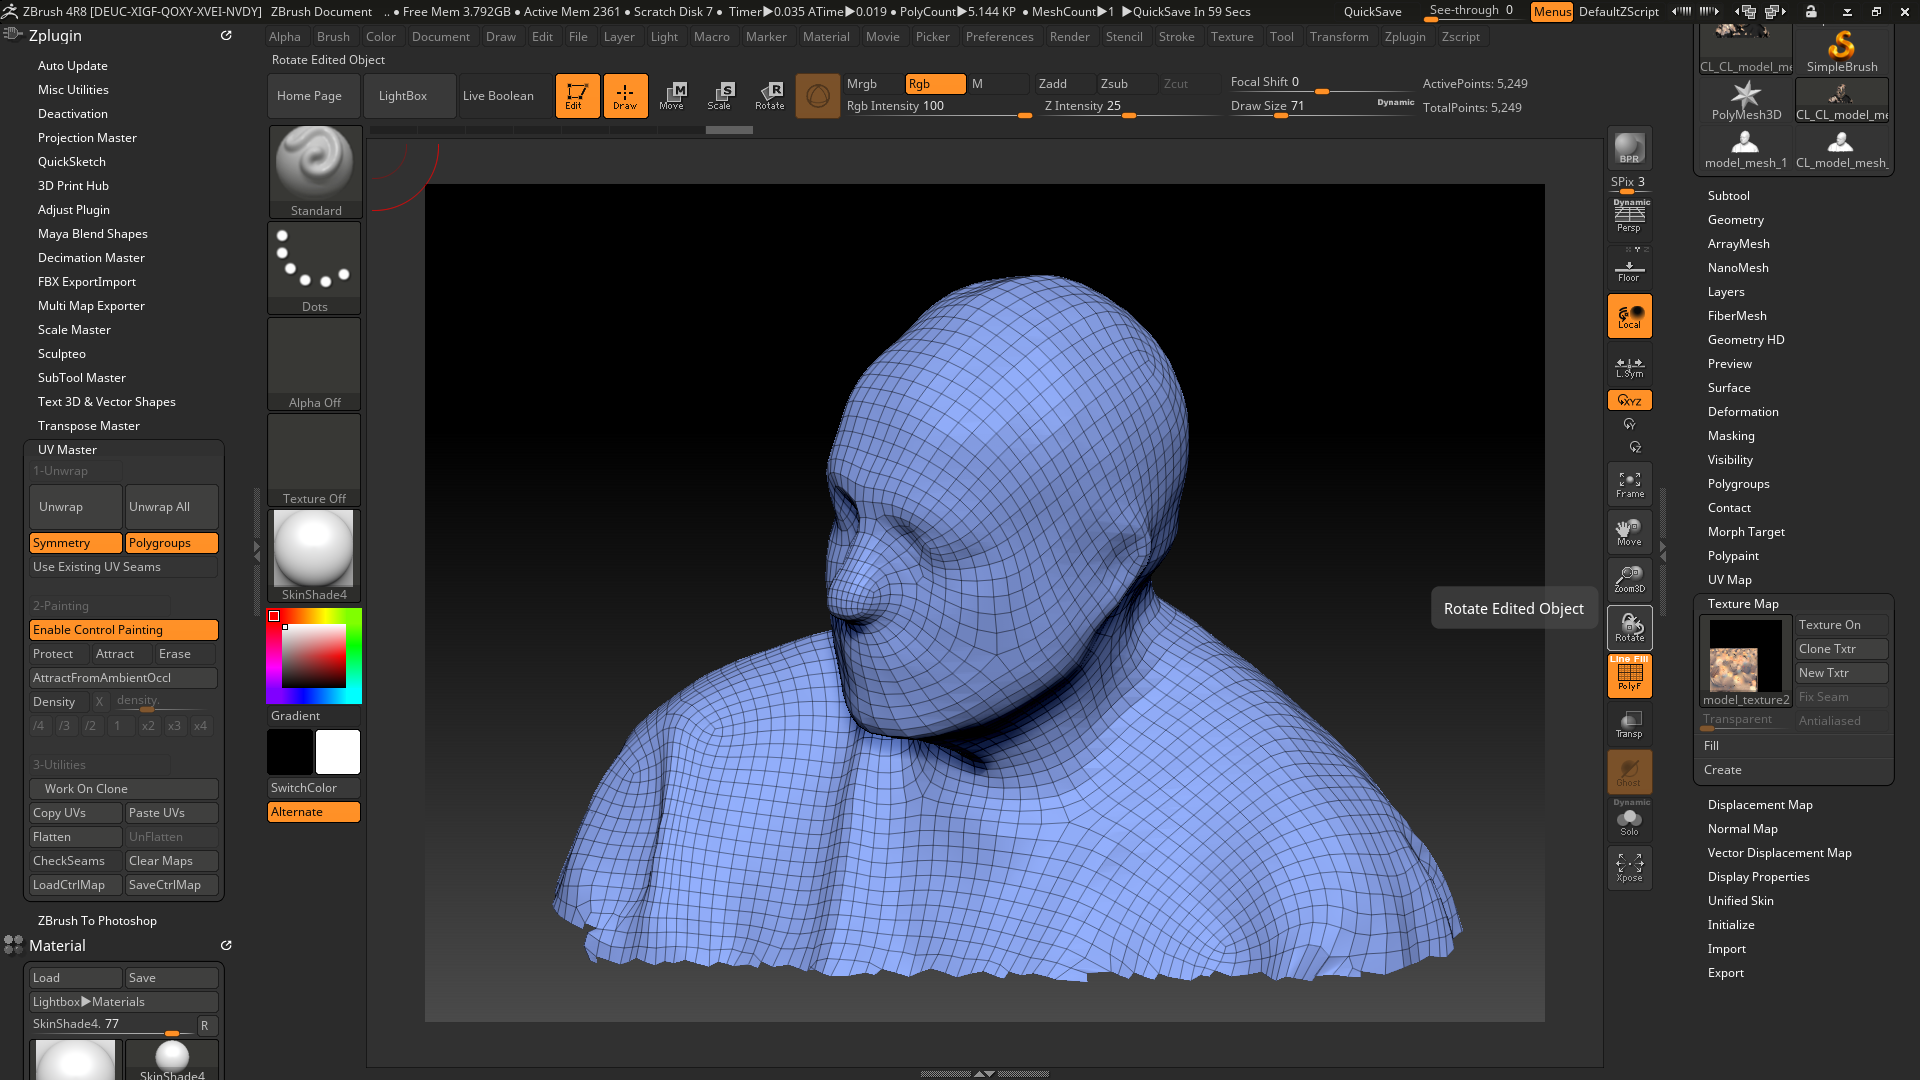Select the Edit mode icon
The height and width of the screenshot is (1080, 1920).
577,96
